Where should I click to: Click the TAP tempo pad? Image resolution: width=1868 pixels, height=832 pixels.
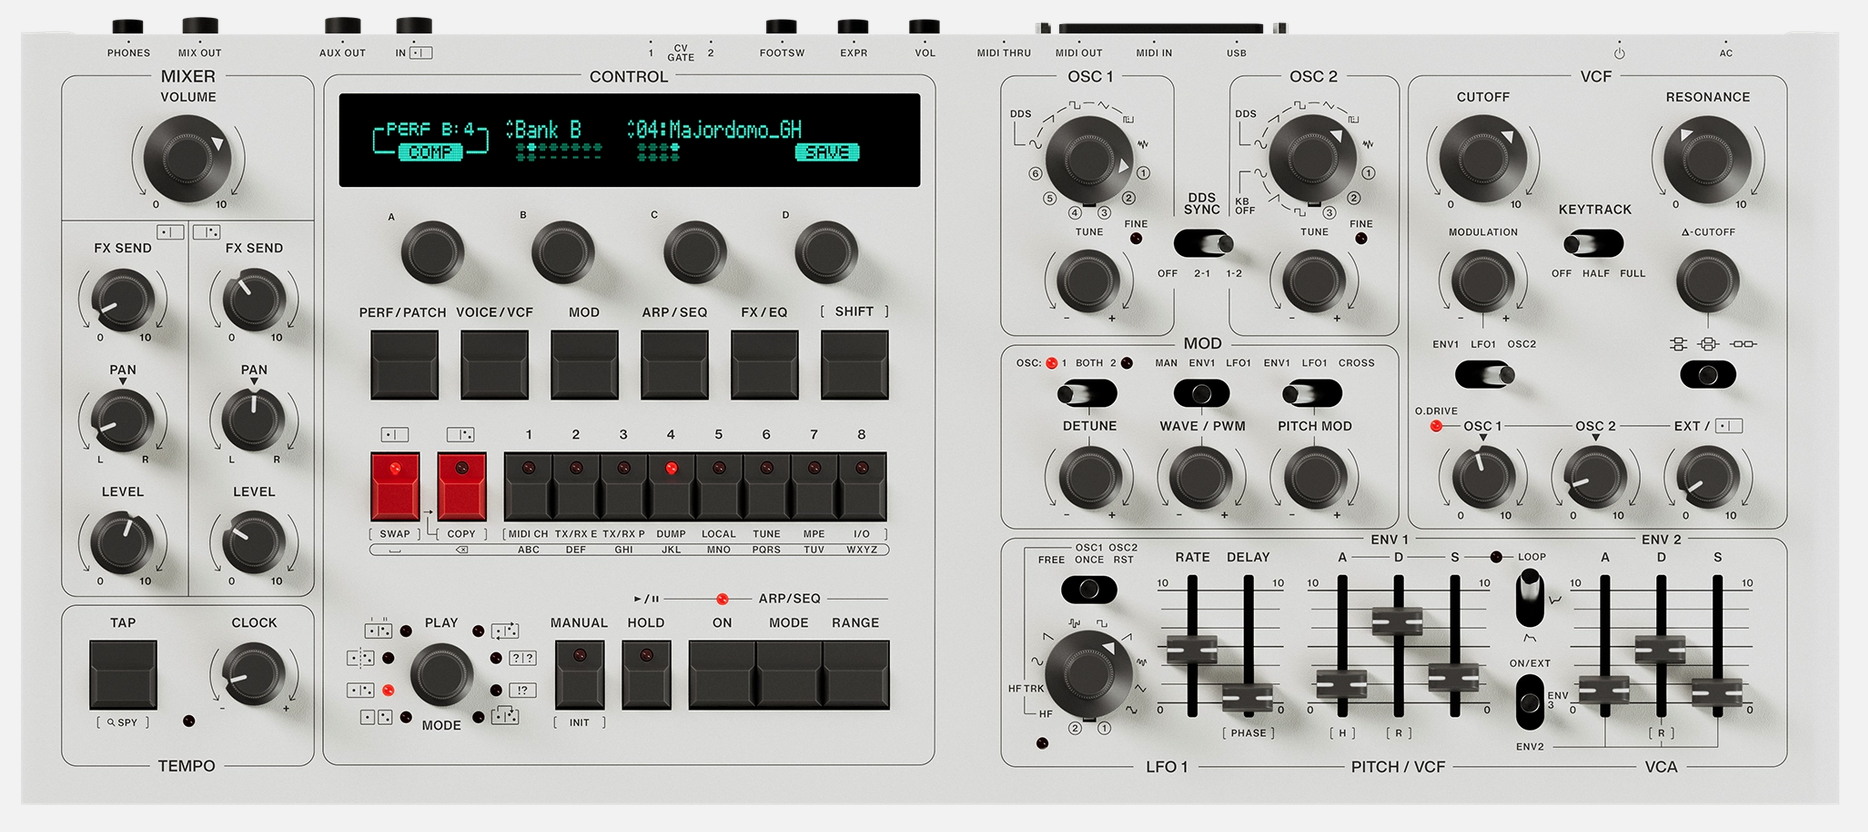123,675
